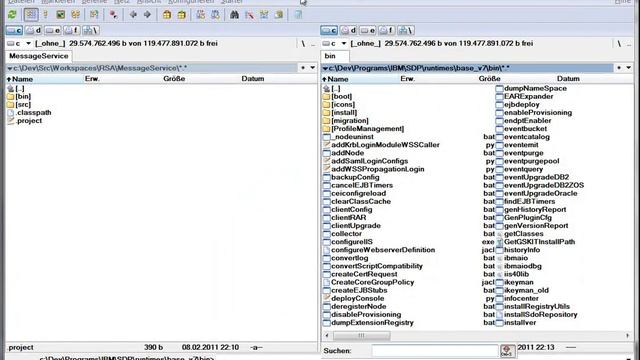
Task: Select the highlighted list-view toolbar icon
Action: 31,15
